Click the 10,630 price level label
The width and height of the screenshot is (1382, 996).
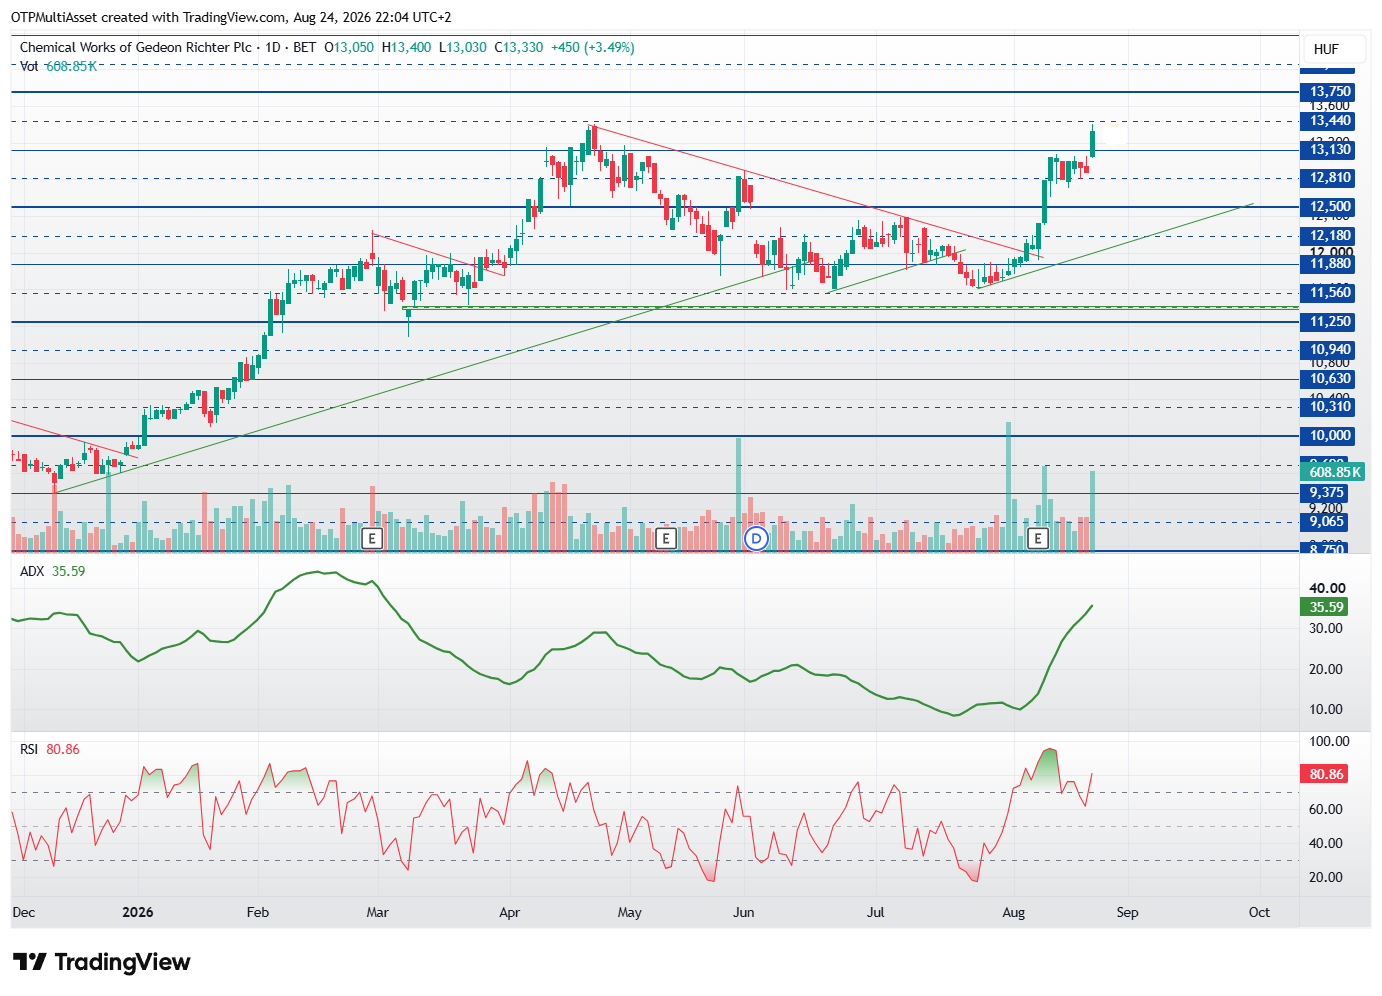point(1330,379)
